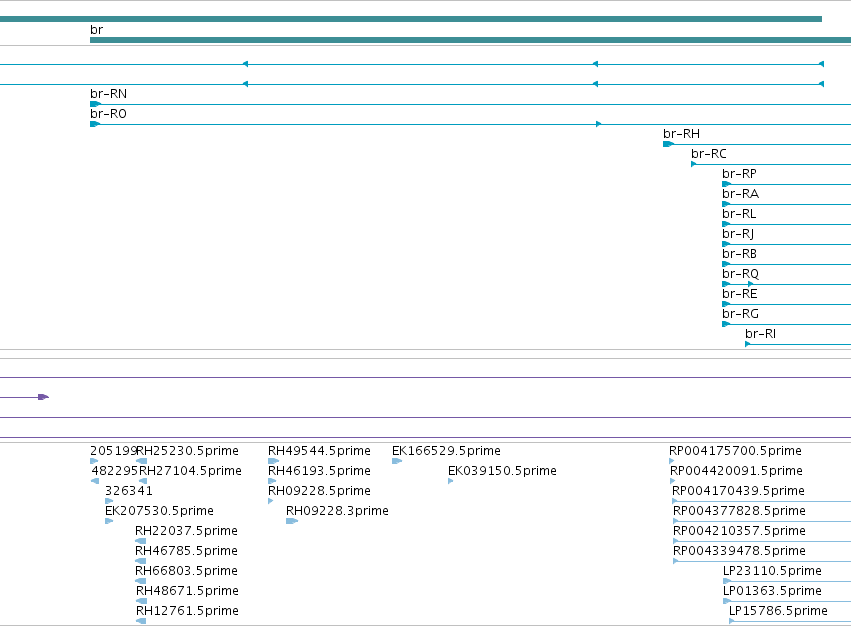Select the br-RA transcript label
This screenshot has height=626, width=851.
tap(740, 194)
